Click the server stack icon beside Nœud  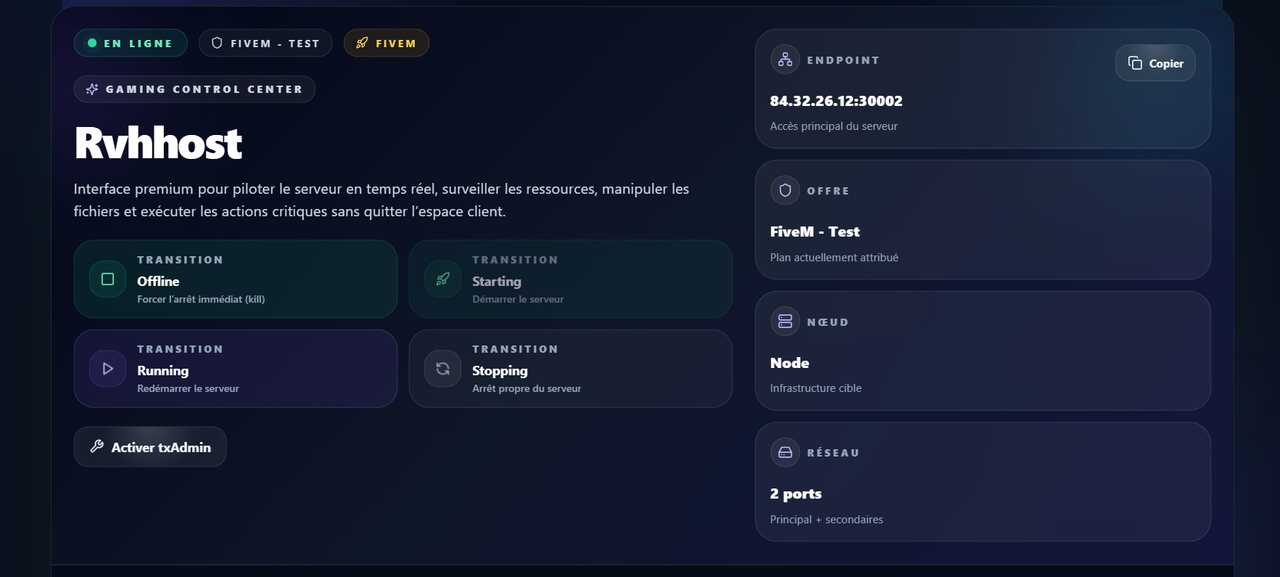[x=785, y=321]
